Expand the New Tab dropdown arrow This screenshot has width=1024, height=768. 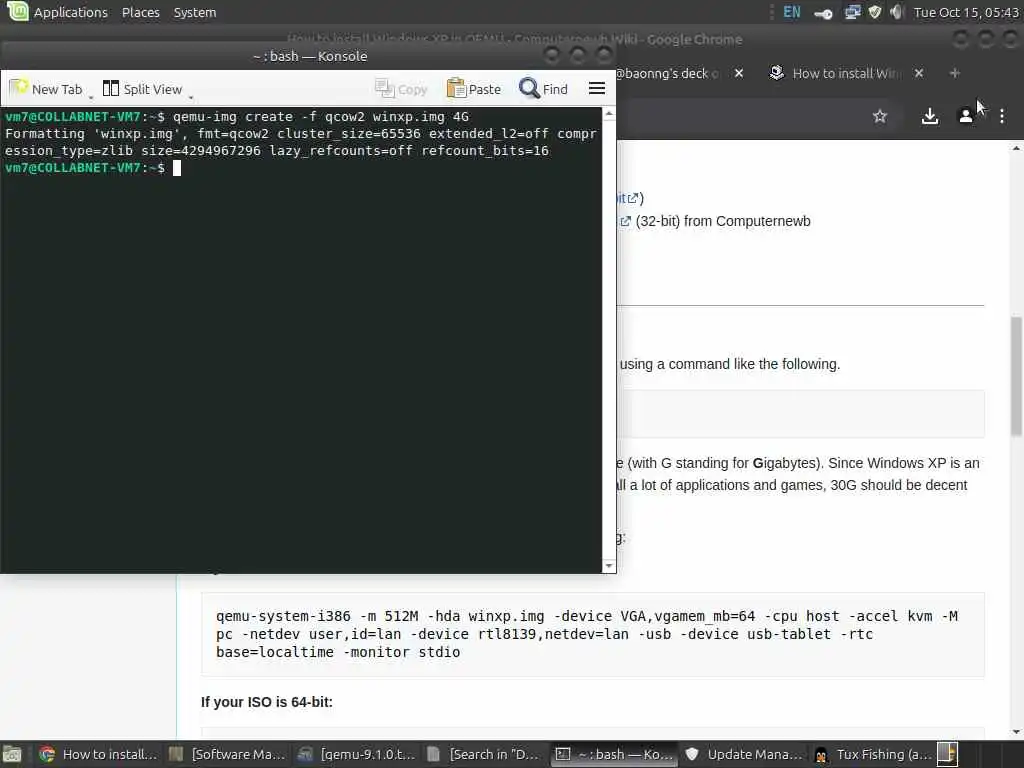[91, 97]
